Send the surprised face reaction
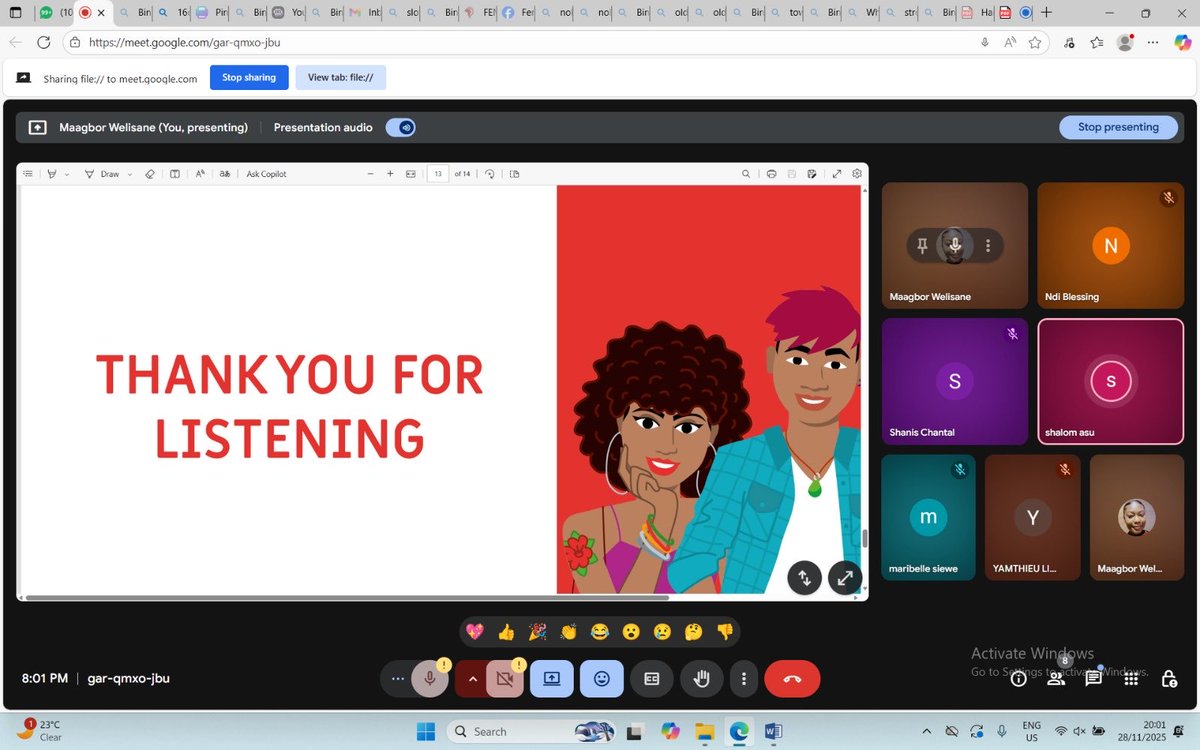Image resolution: width=1200 pixels, height=750 pixels. click(x=631, y=632)
